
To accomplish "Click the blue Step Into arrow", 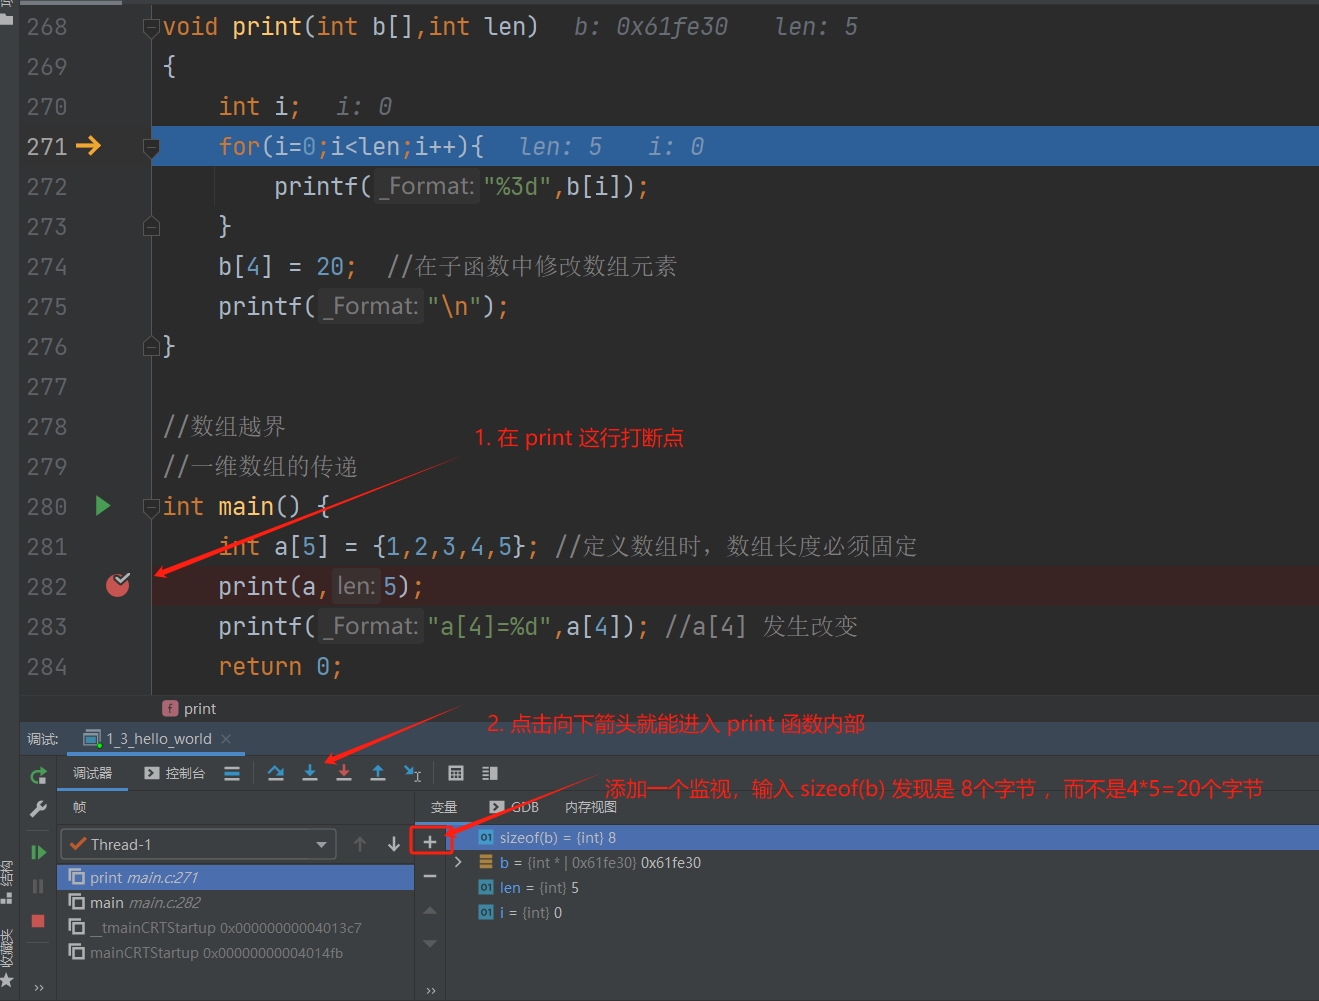I will [310, 773].
